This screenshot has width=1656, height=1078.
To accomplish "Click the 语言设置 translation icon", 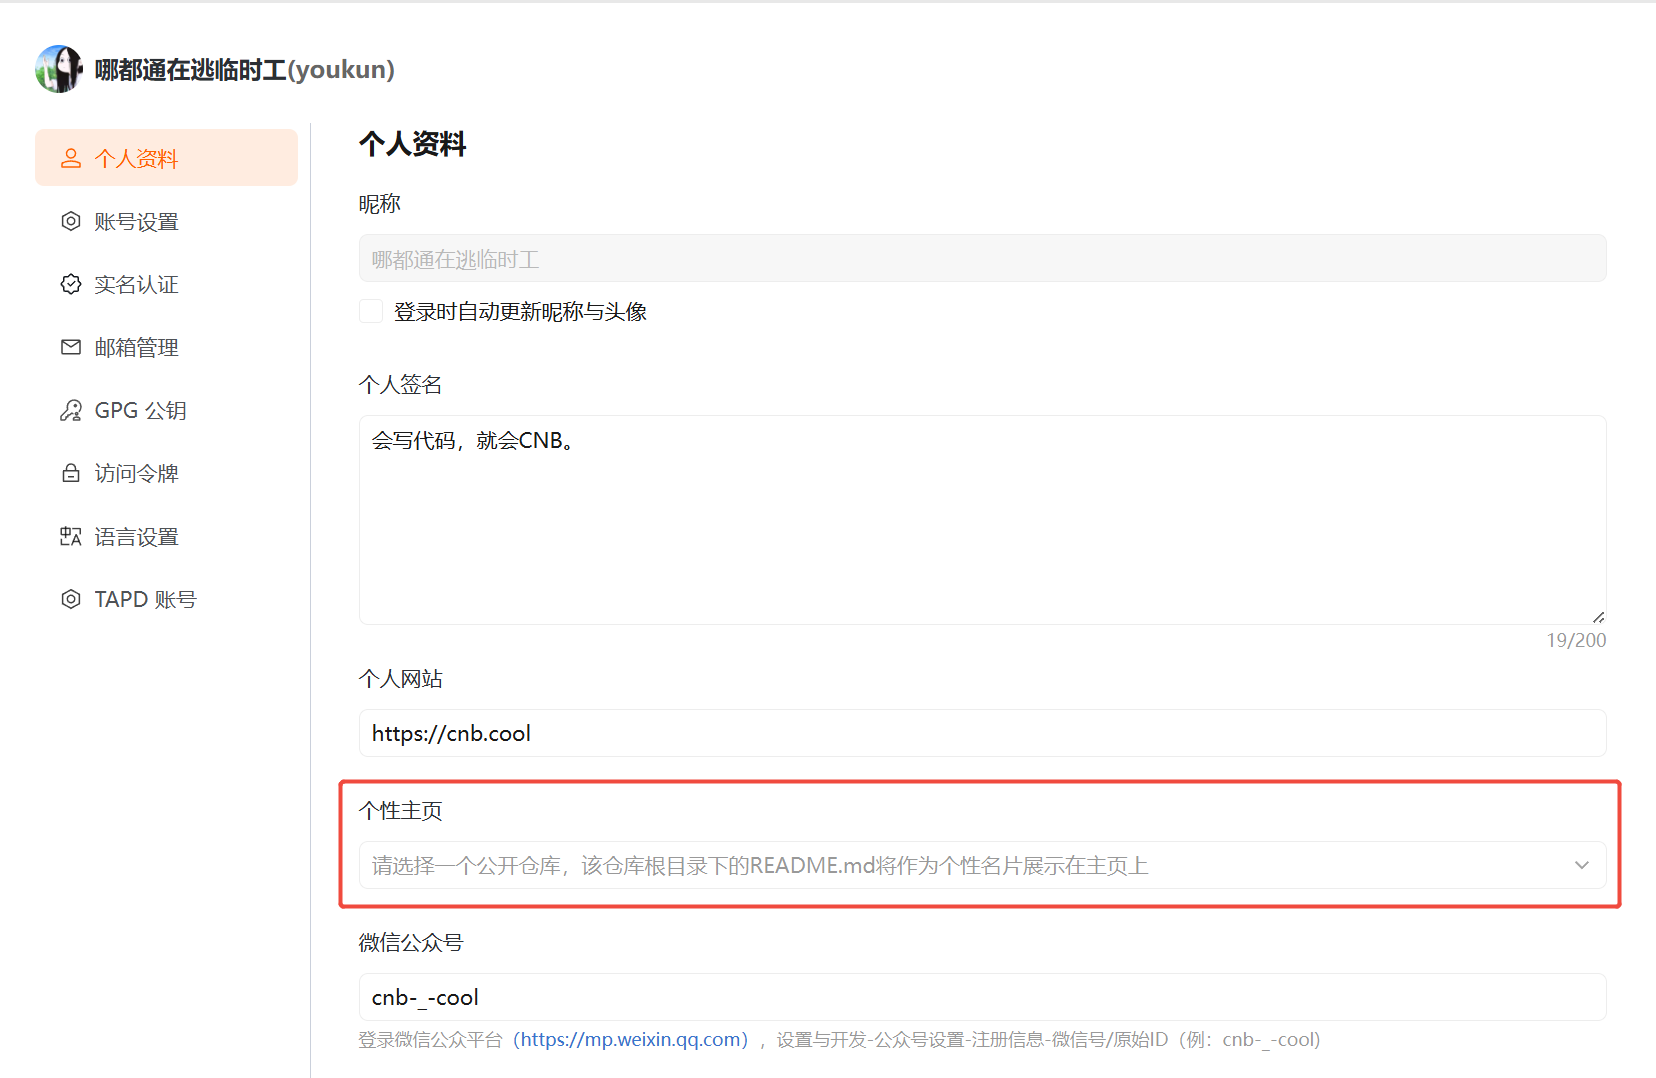I will pos(70,536).
